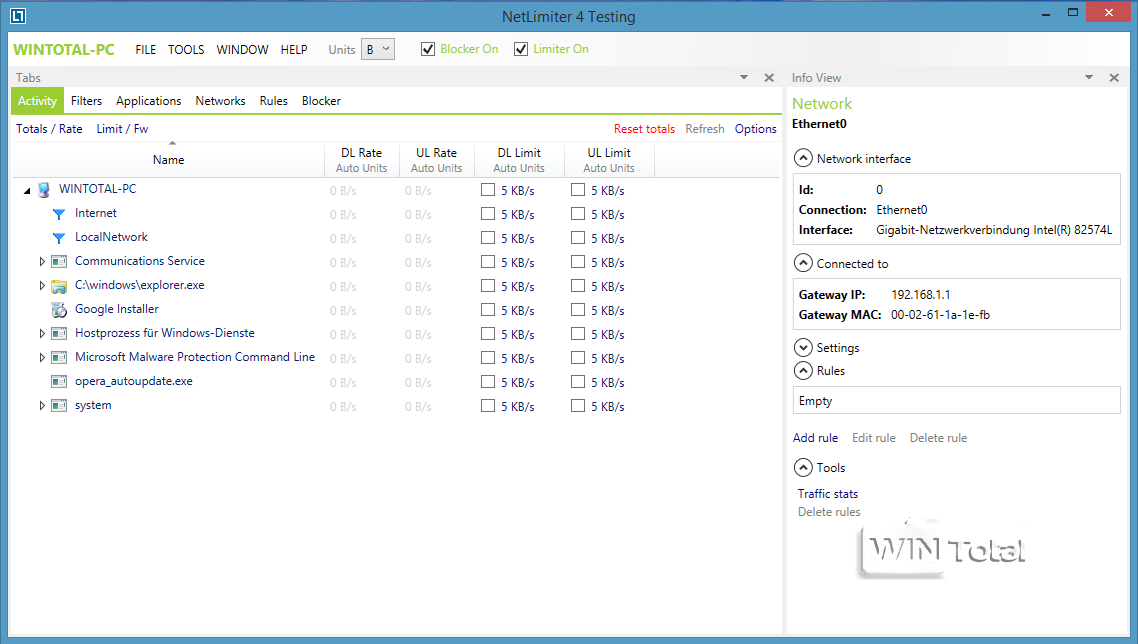Enable DL Limit checkbox for Internet

pyautogui.click(x=488, y=214)
